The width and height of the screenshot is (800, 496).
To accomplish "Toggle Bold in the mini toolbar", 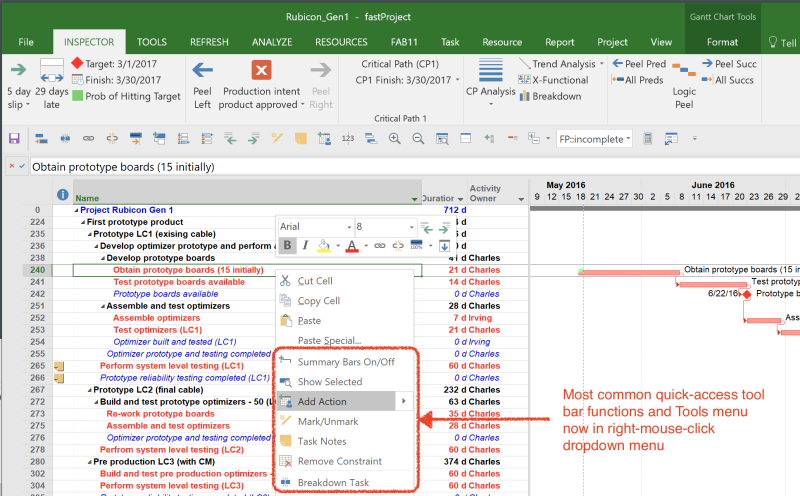I will pos(287,245).
